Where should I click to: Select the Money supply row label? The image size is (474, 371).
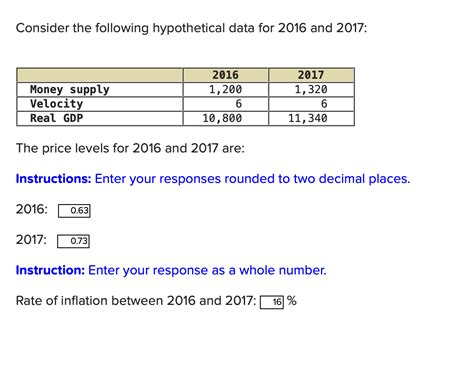click(x=69, y=89)
